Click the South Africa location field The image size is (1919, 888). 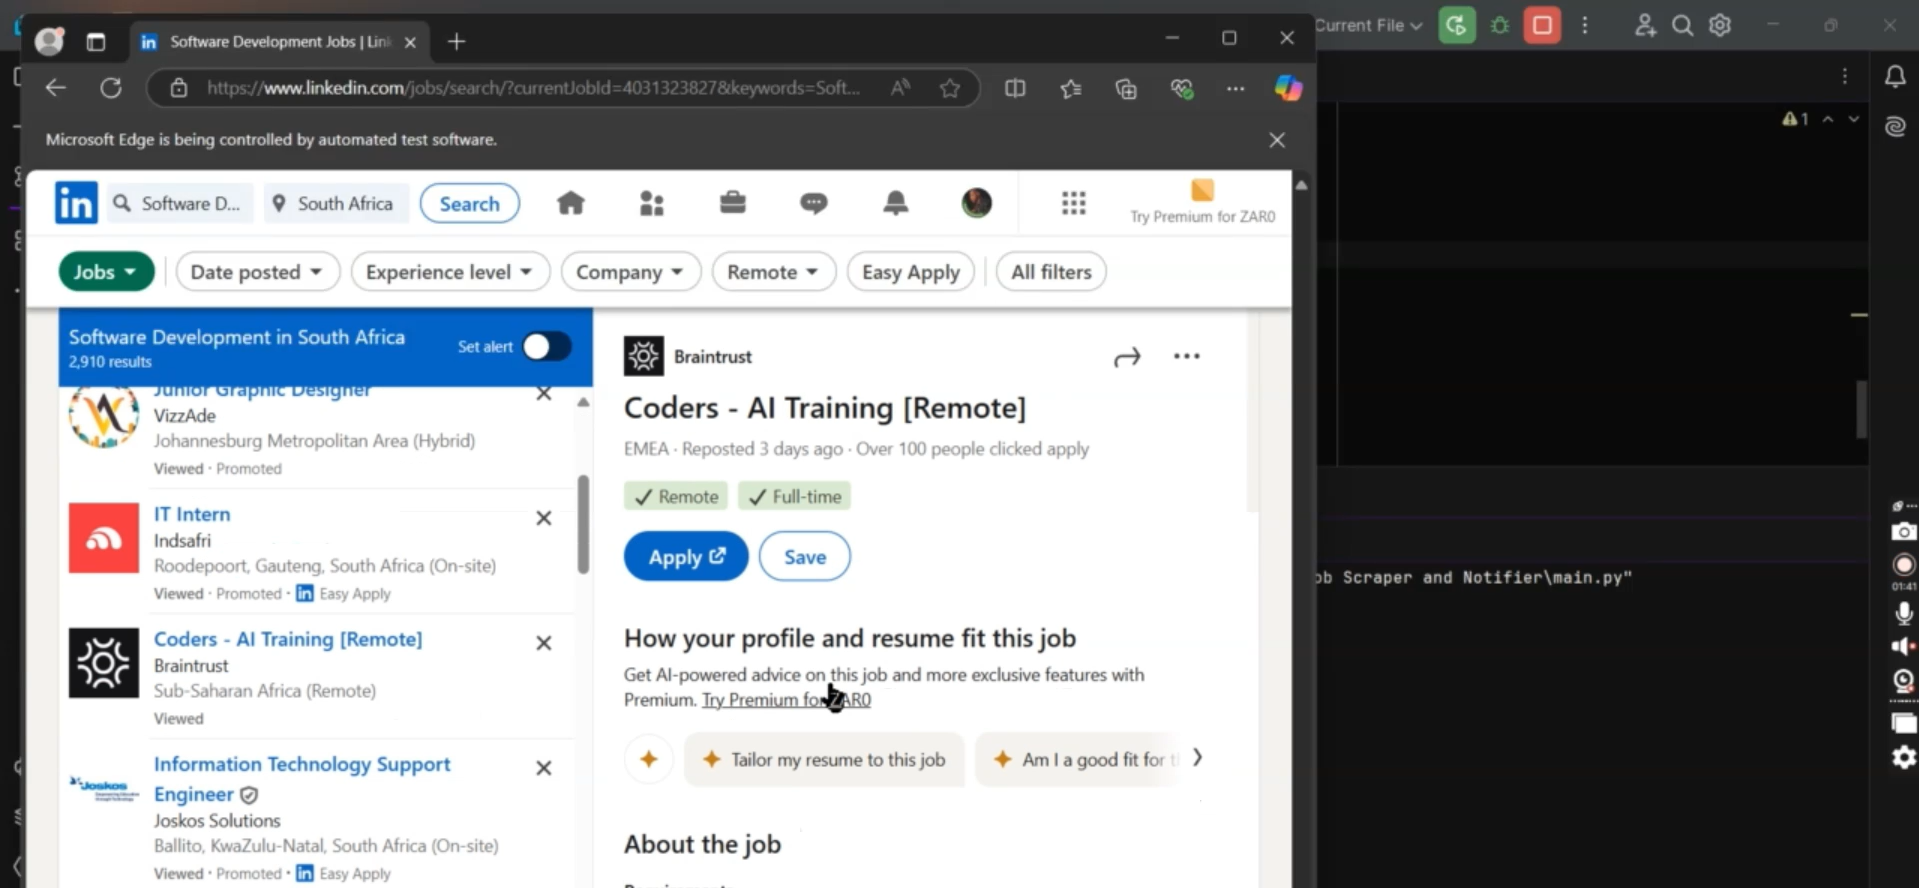[337, 204]
